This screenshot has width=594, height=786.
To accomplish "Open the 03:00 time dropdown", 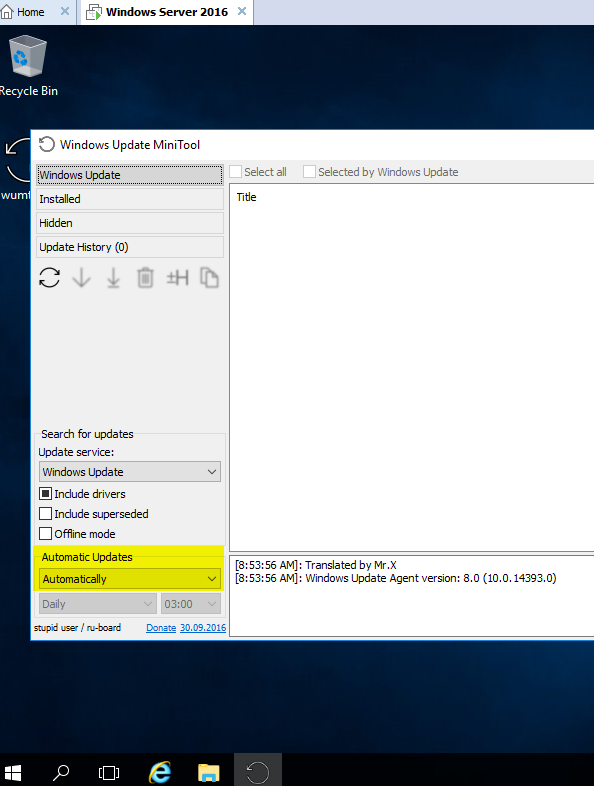I will [190, 604].
